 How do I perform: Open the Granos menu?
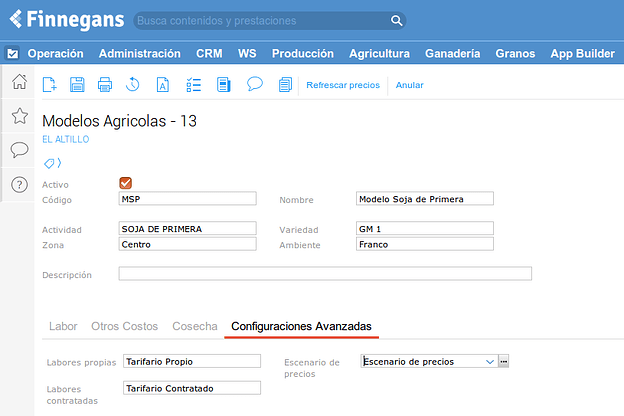515,53
